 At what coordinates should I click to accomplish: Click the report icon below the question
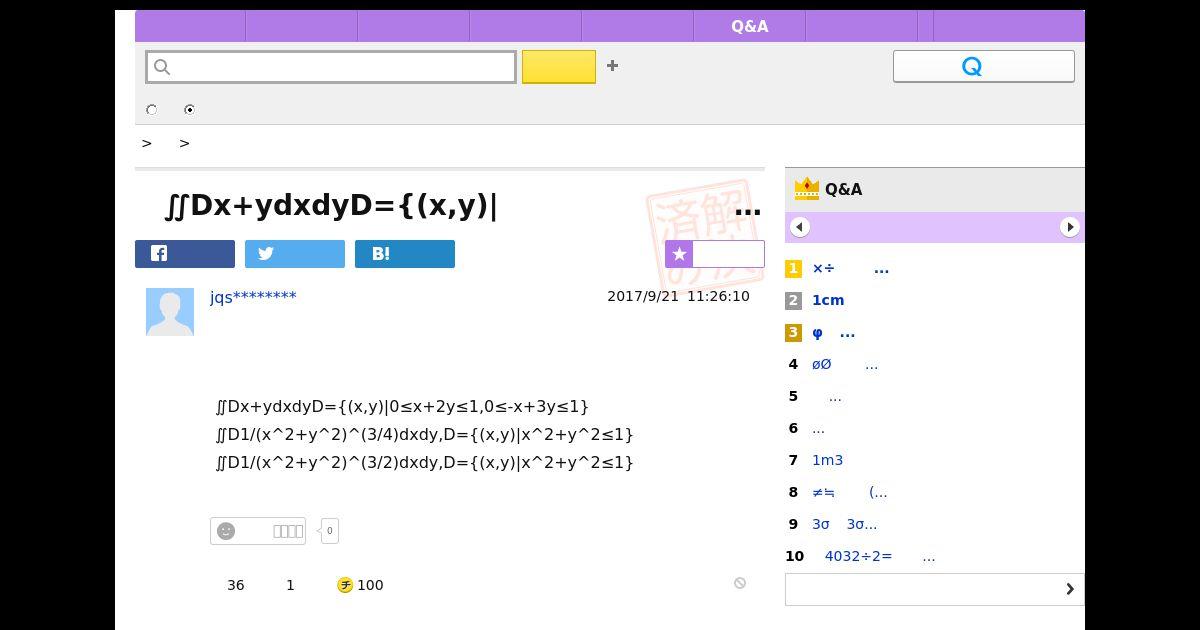(x=740, y=583)
